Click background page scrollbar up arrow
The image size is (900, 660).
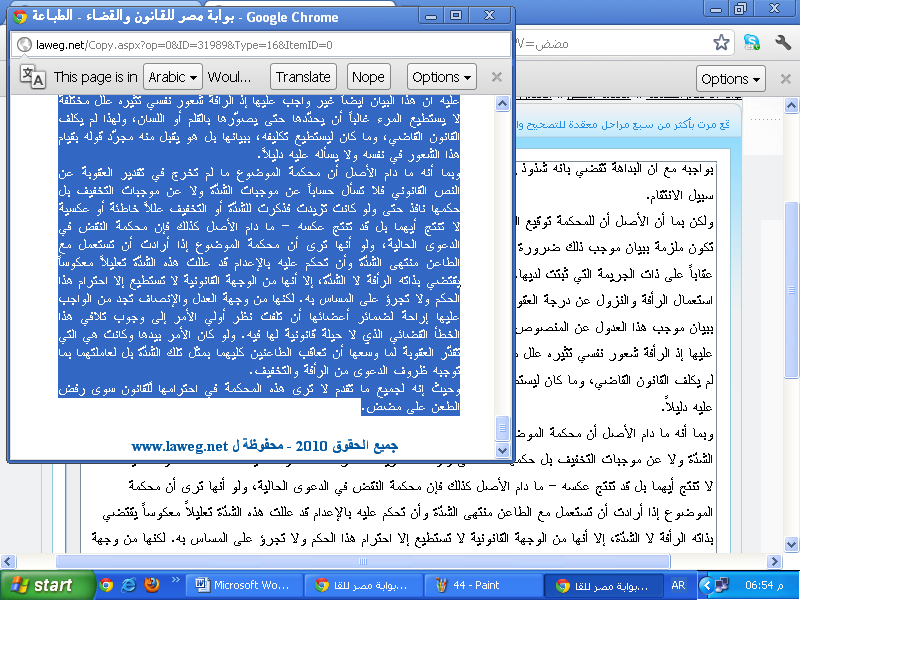(x=792, y=106)
